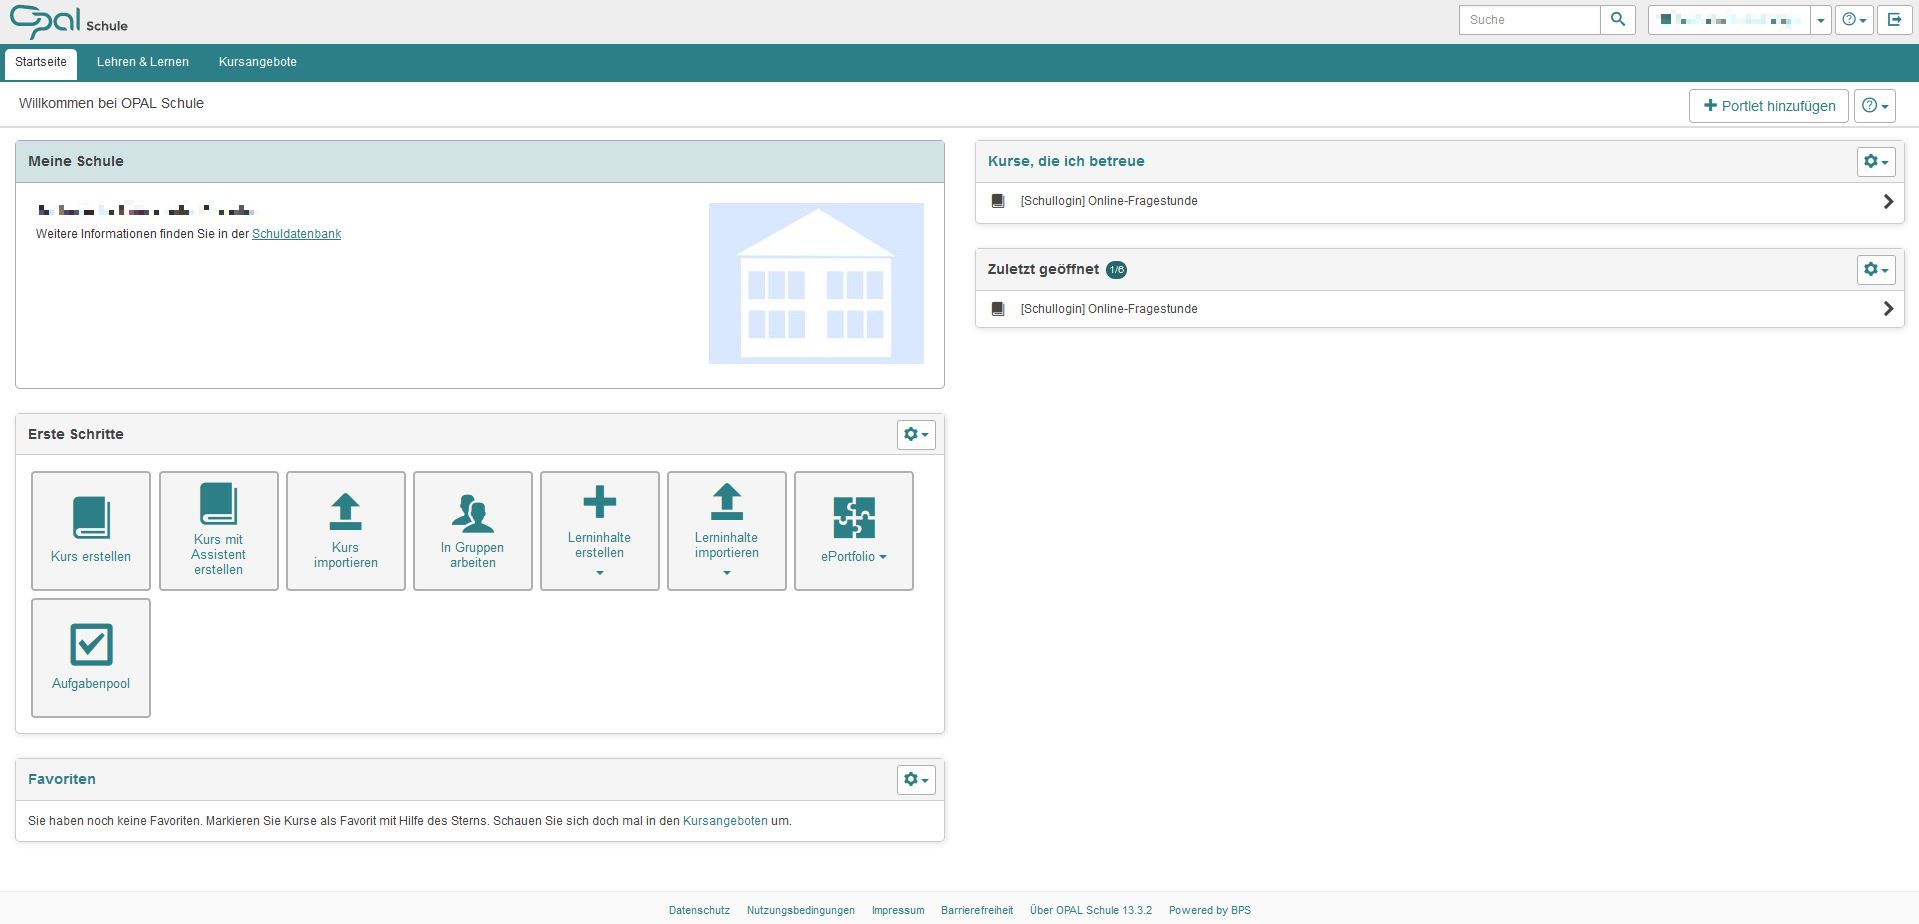Viewport: 1919px width, 924px height.
Task: Click into the Suche search field
Action: click(1530, 20)
